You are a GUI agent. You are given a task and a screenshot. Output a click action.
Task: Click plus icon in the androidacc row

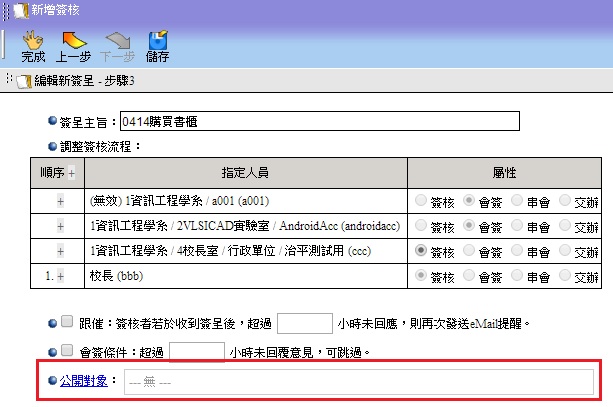pos(60,225)
